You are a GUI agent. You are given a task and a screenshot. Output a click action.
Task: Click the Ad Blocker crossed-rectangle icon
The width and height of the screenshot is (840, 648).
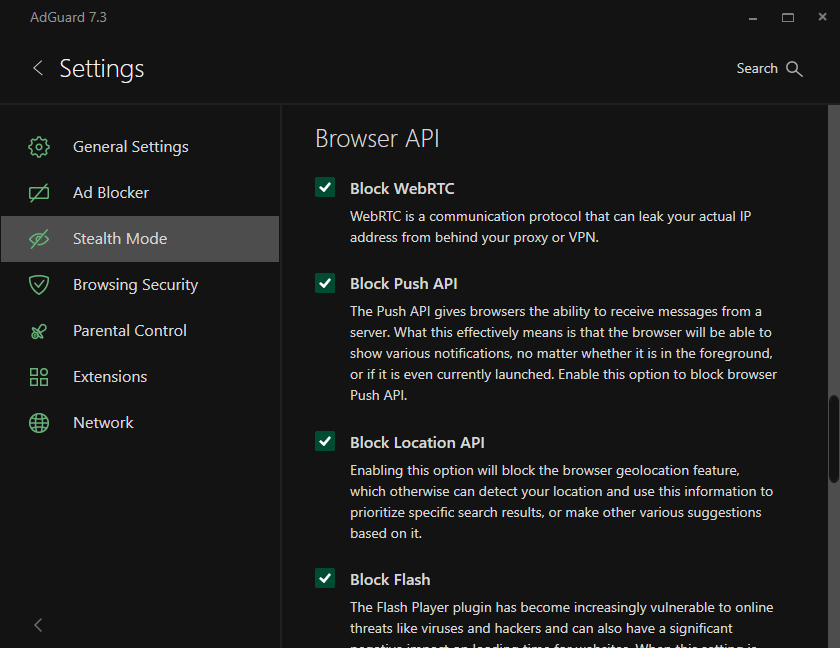(39, 193)
